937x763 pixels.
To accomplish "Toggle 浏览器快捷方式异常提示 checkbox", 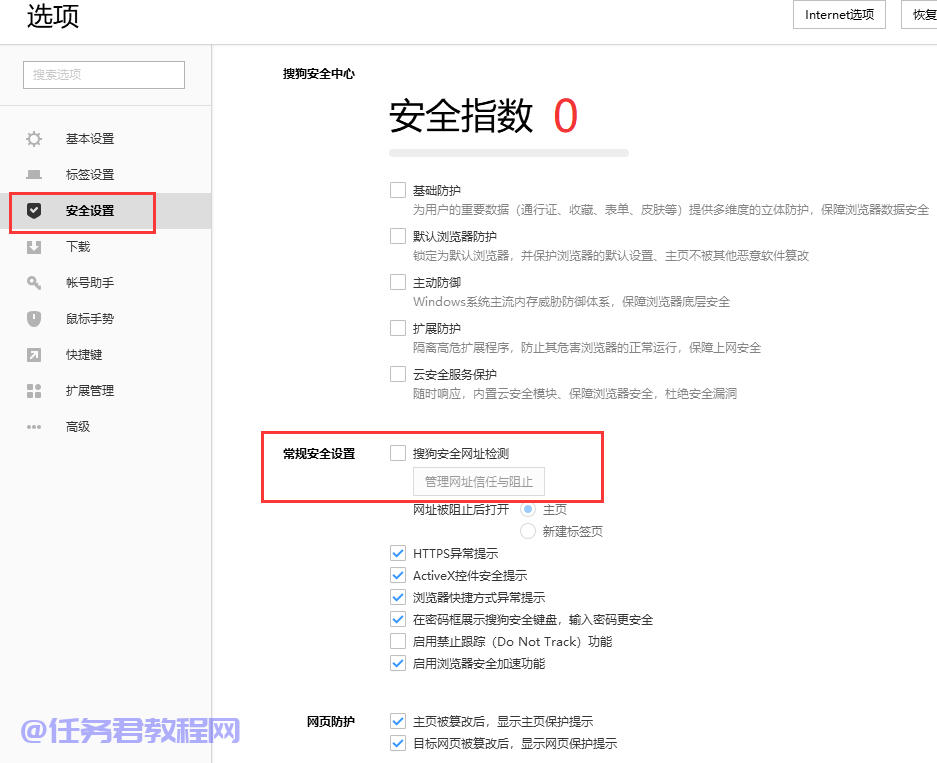I will point(398,597).
